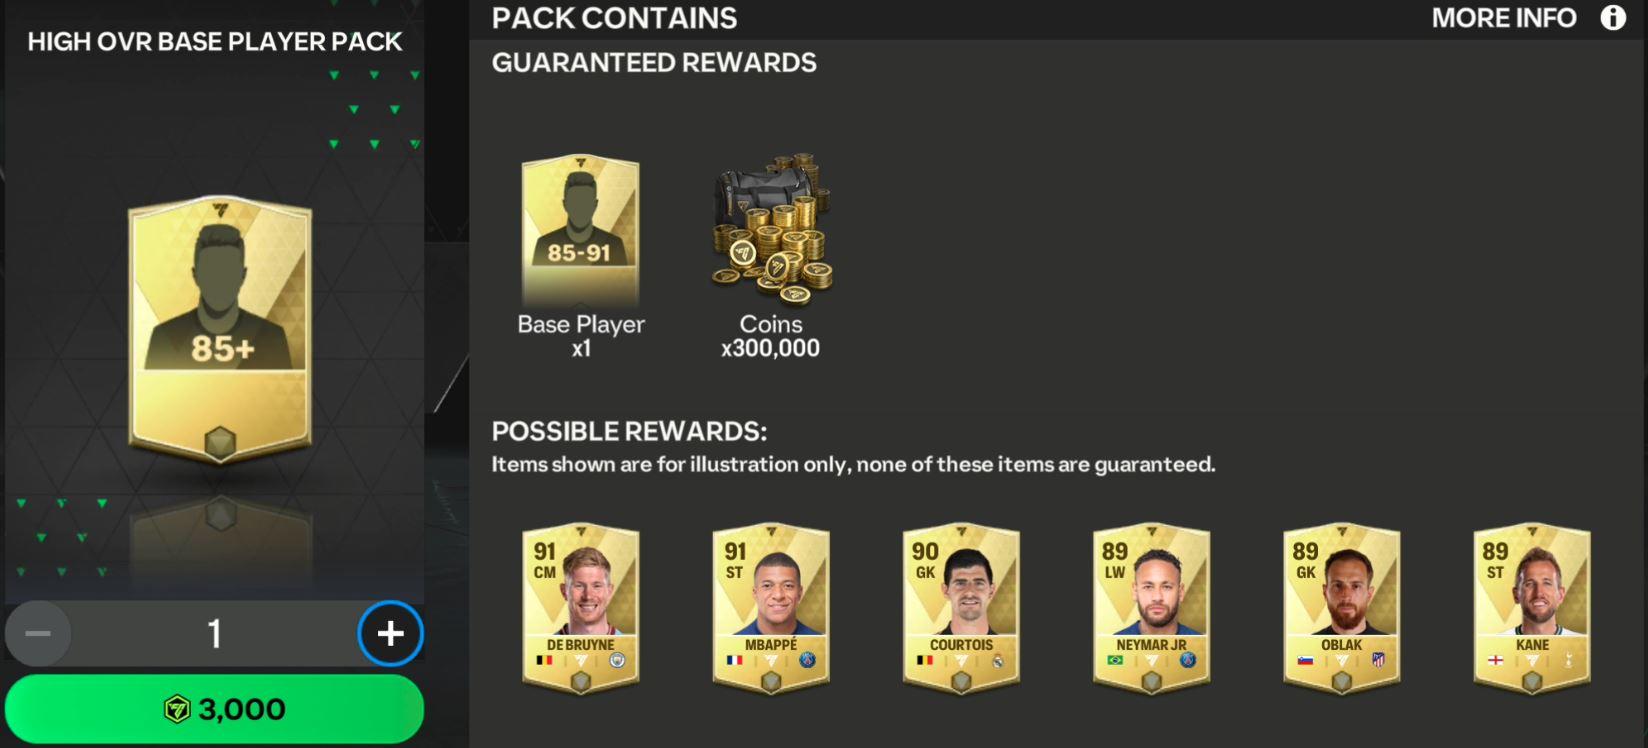
Task: Select the Courtois 90 GK card
Action: 961,608
